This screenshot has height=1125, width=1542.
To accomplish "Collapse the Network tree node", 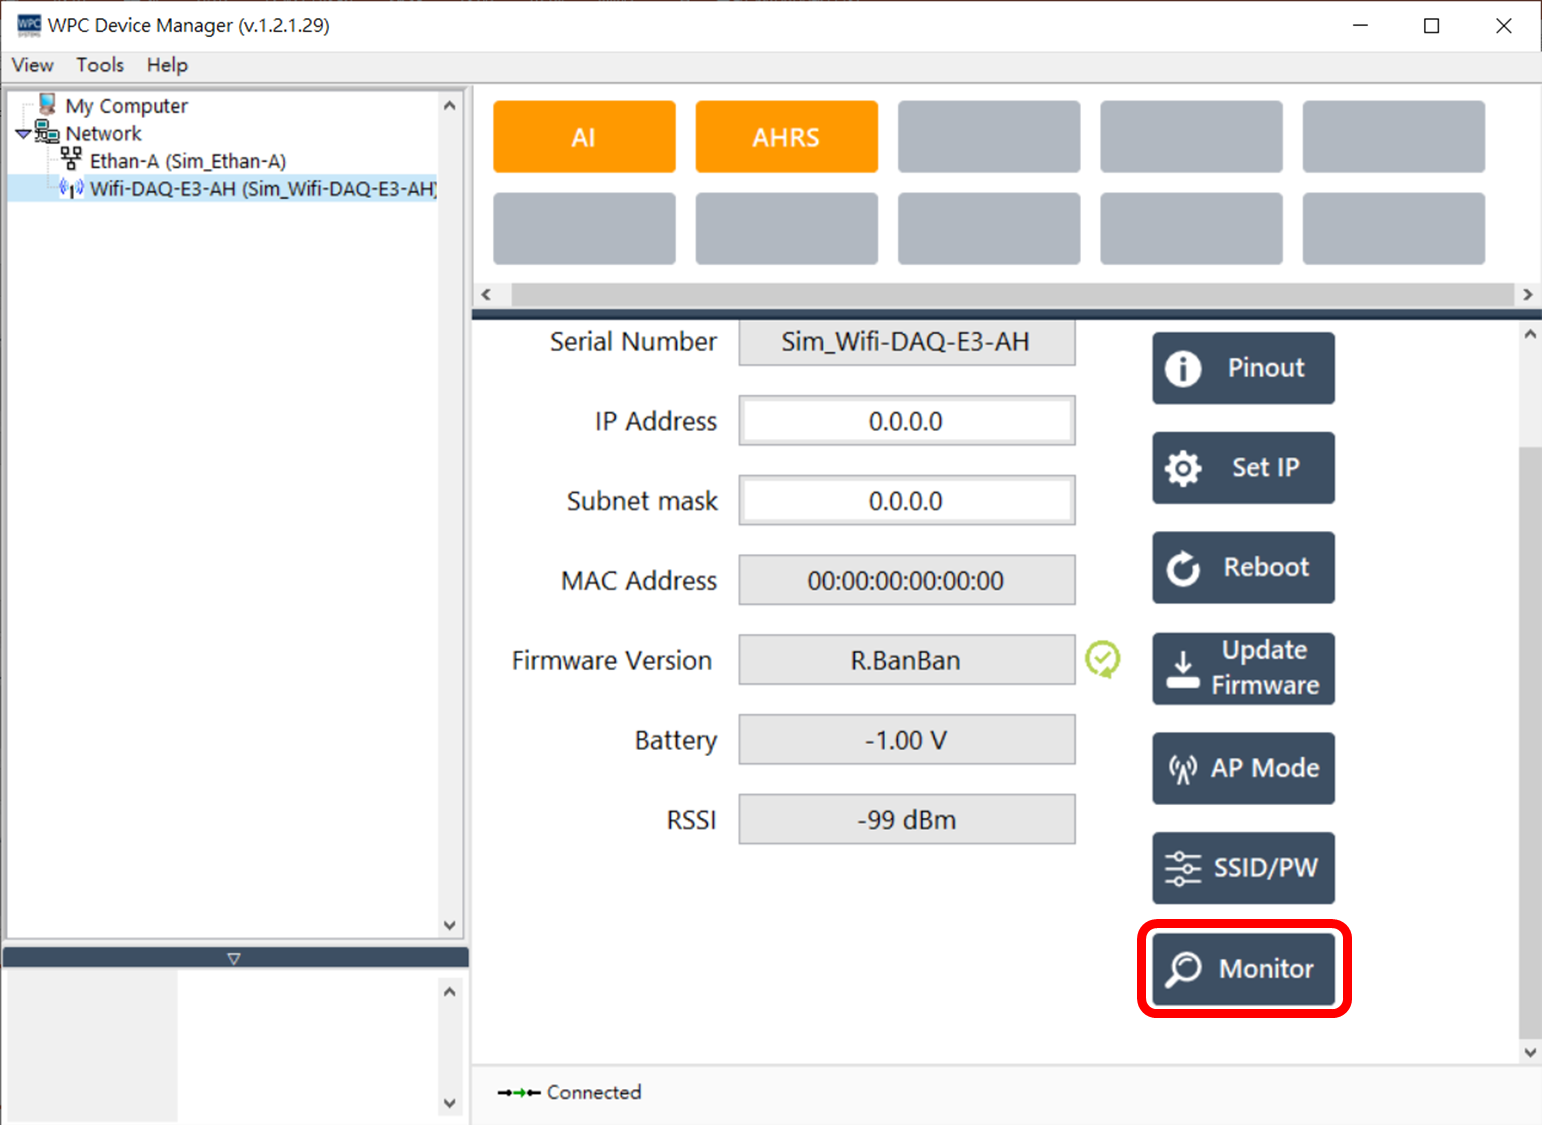I will [23, 134].
